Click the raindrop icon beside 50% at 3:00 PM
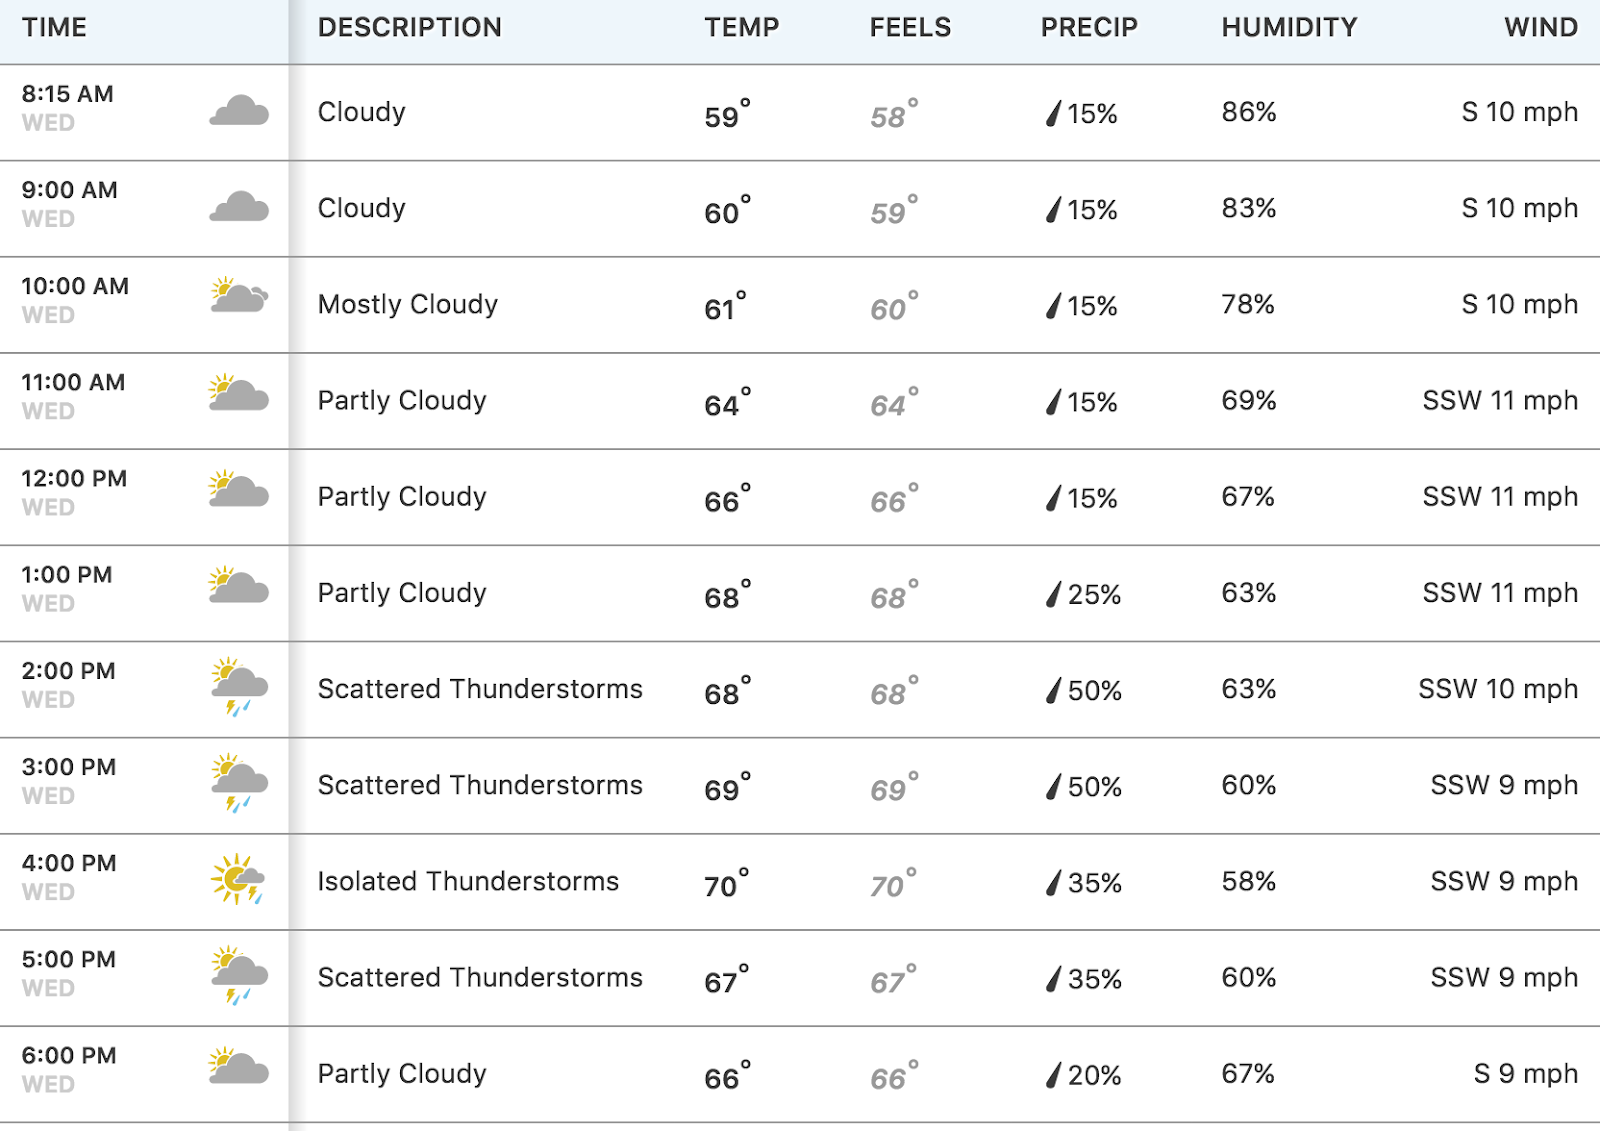This screenshot has width=1600, height=1131. (1053, 787)
